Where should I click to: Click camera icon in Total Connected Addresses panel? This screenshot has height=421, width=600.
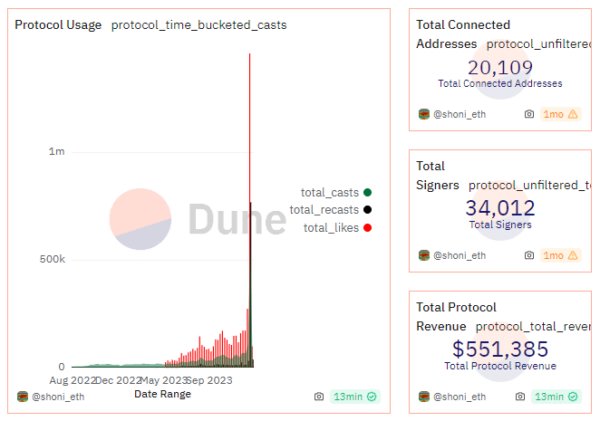point(529,114)
